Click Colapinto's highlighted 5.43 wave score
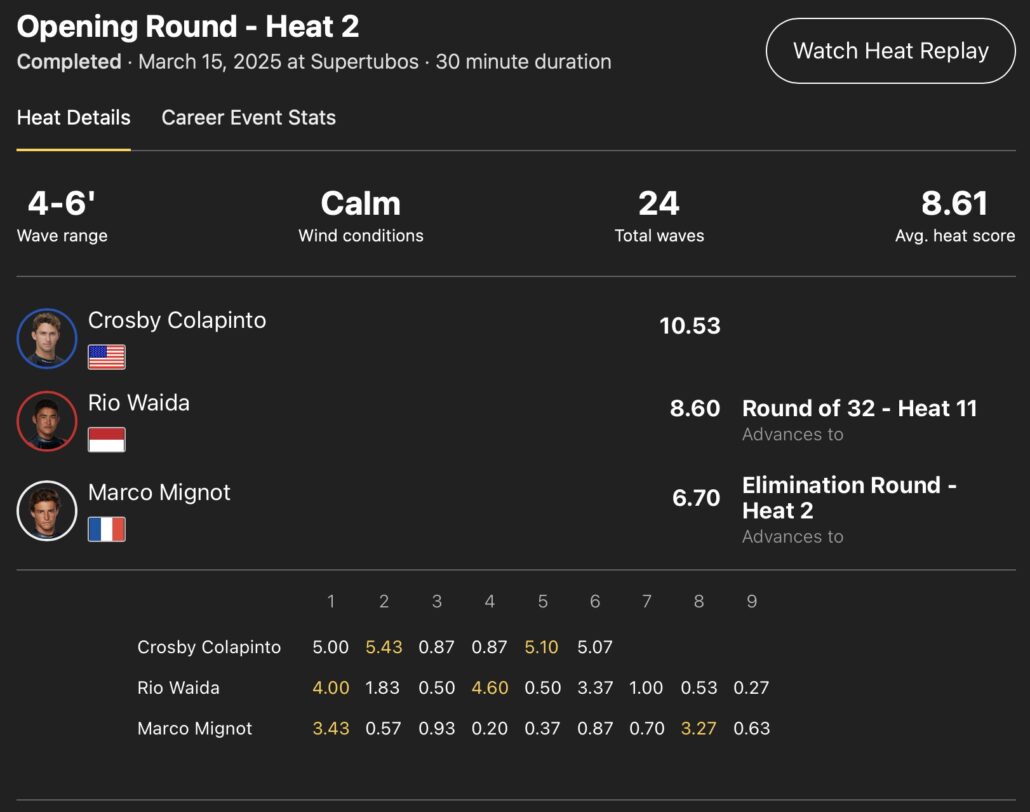Image resolution: width=1030 pixels, height=812 pixels. 384,647
